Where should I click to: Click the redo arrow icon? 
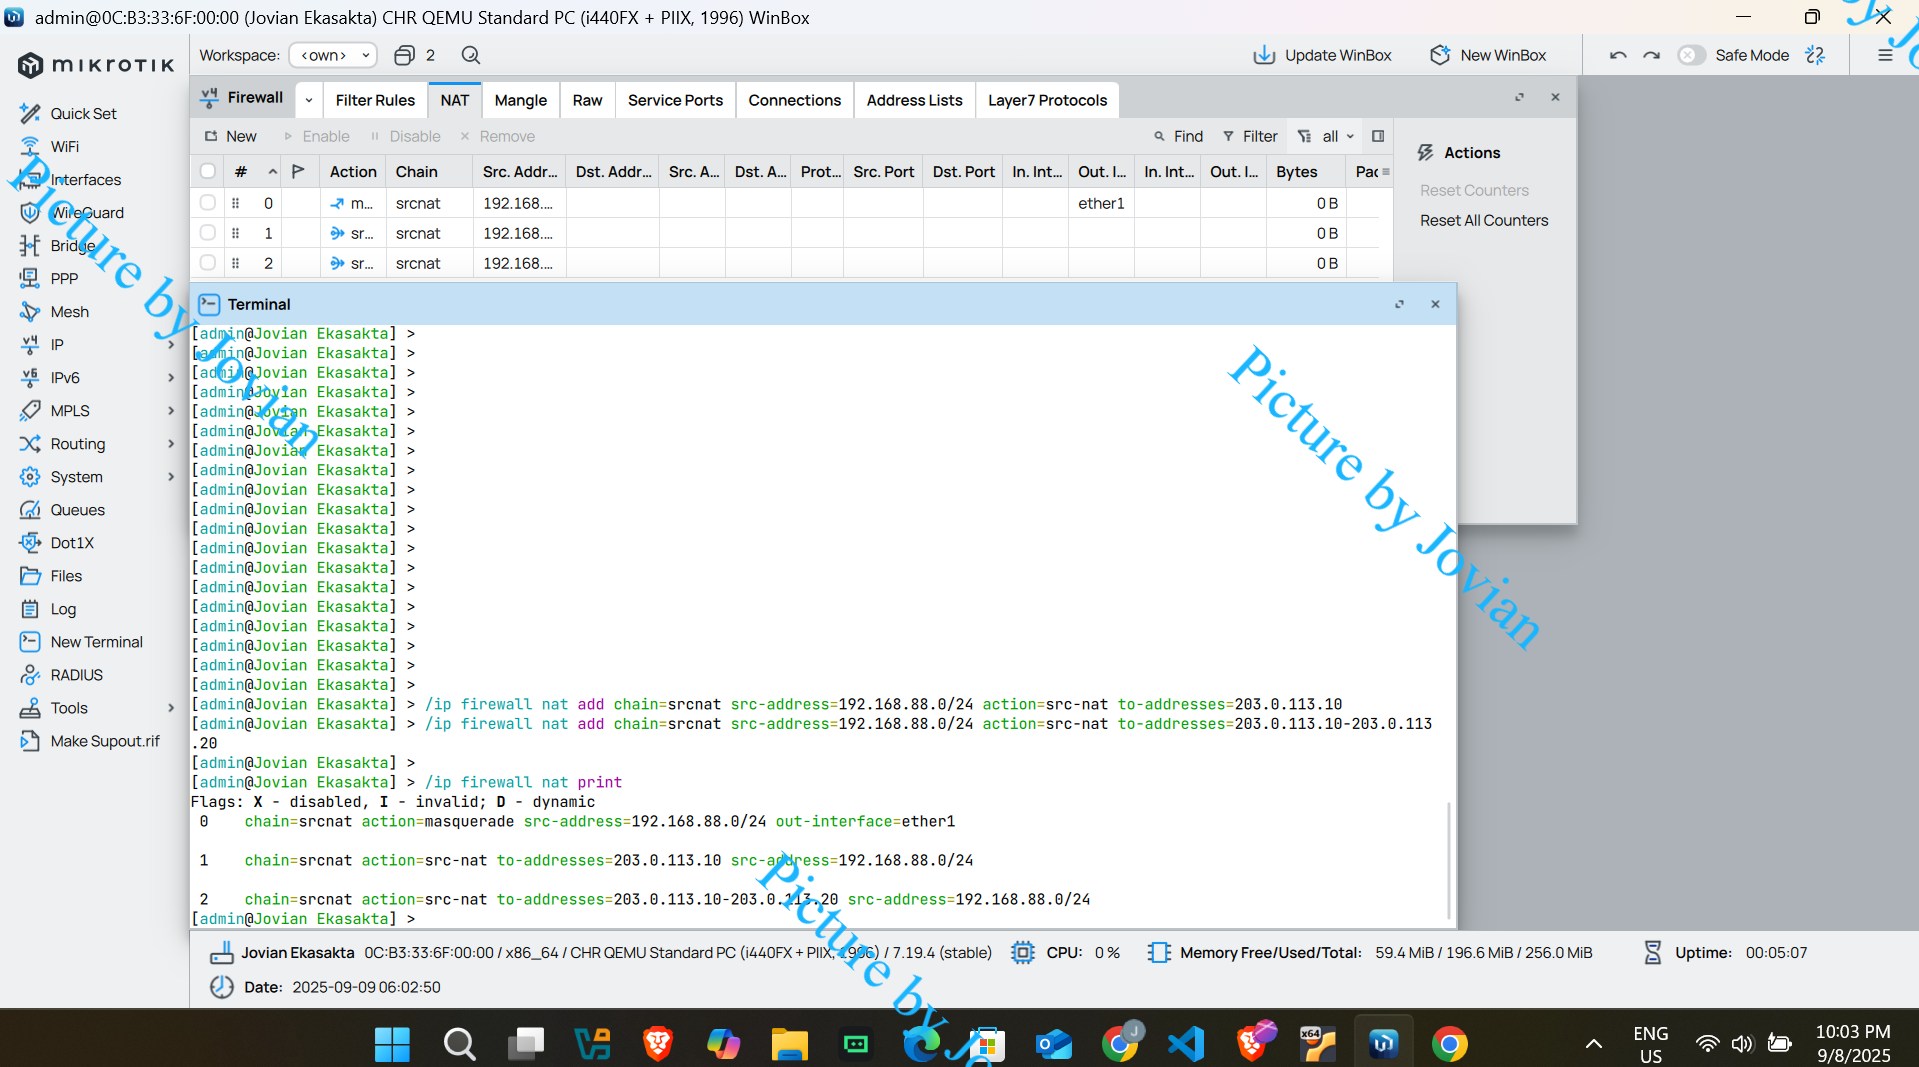coord(1652,55)
